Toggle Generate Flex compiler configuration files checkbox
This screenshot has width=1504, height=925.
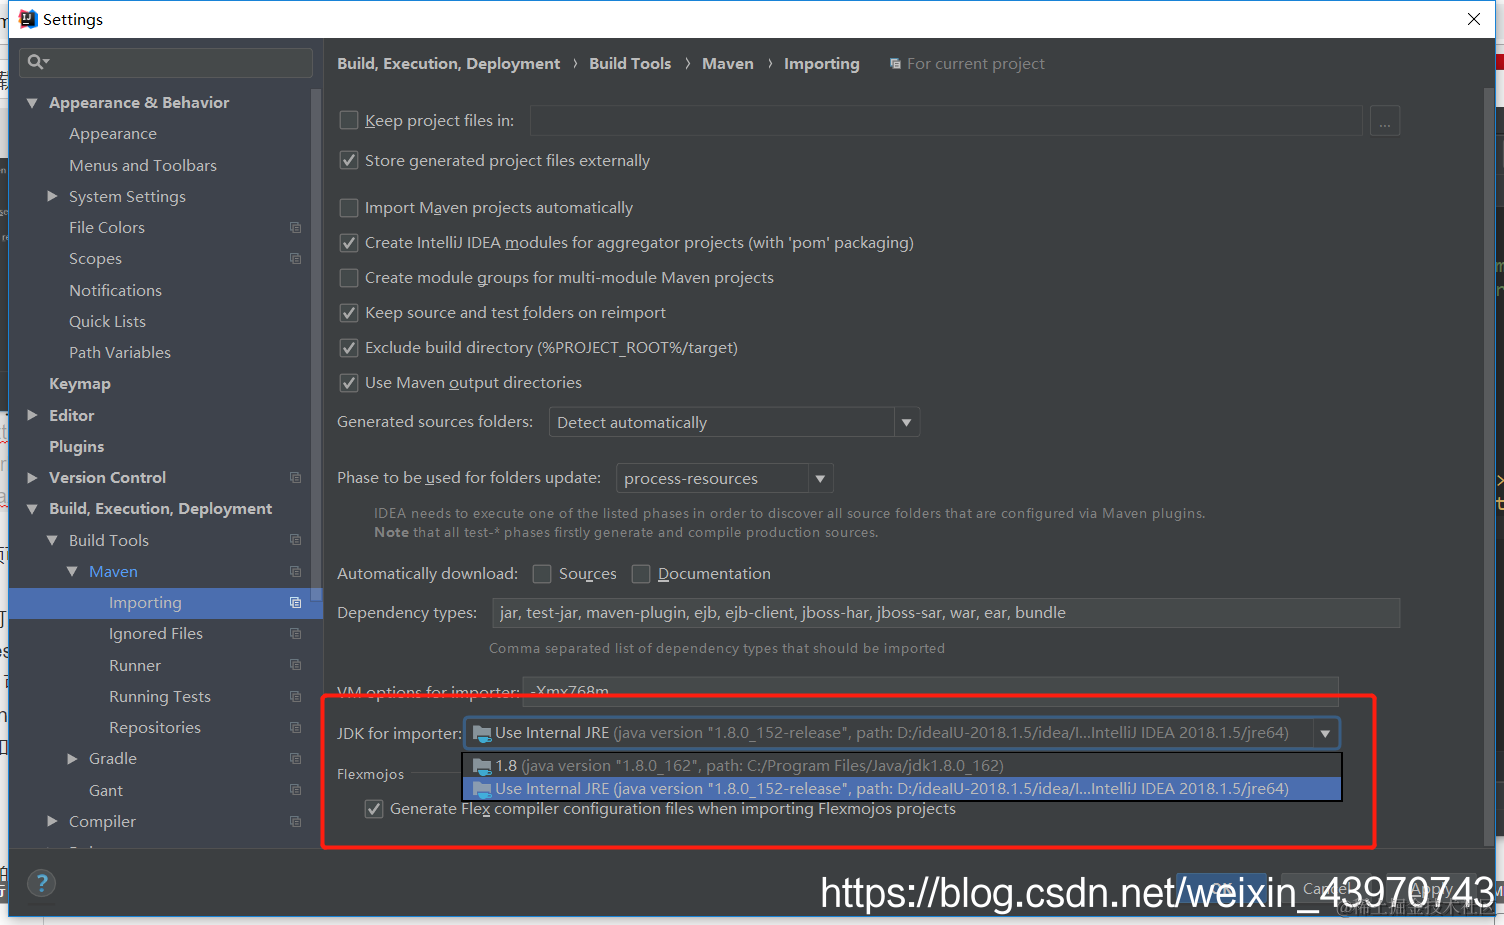374,808
